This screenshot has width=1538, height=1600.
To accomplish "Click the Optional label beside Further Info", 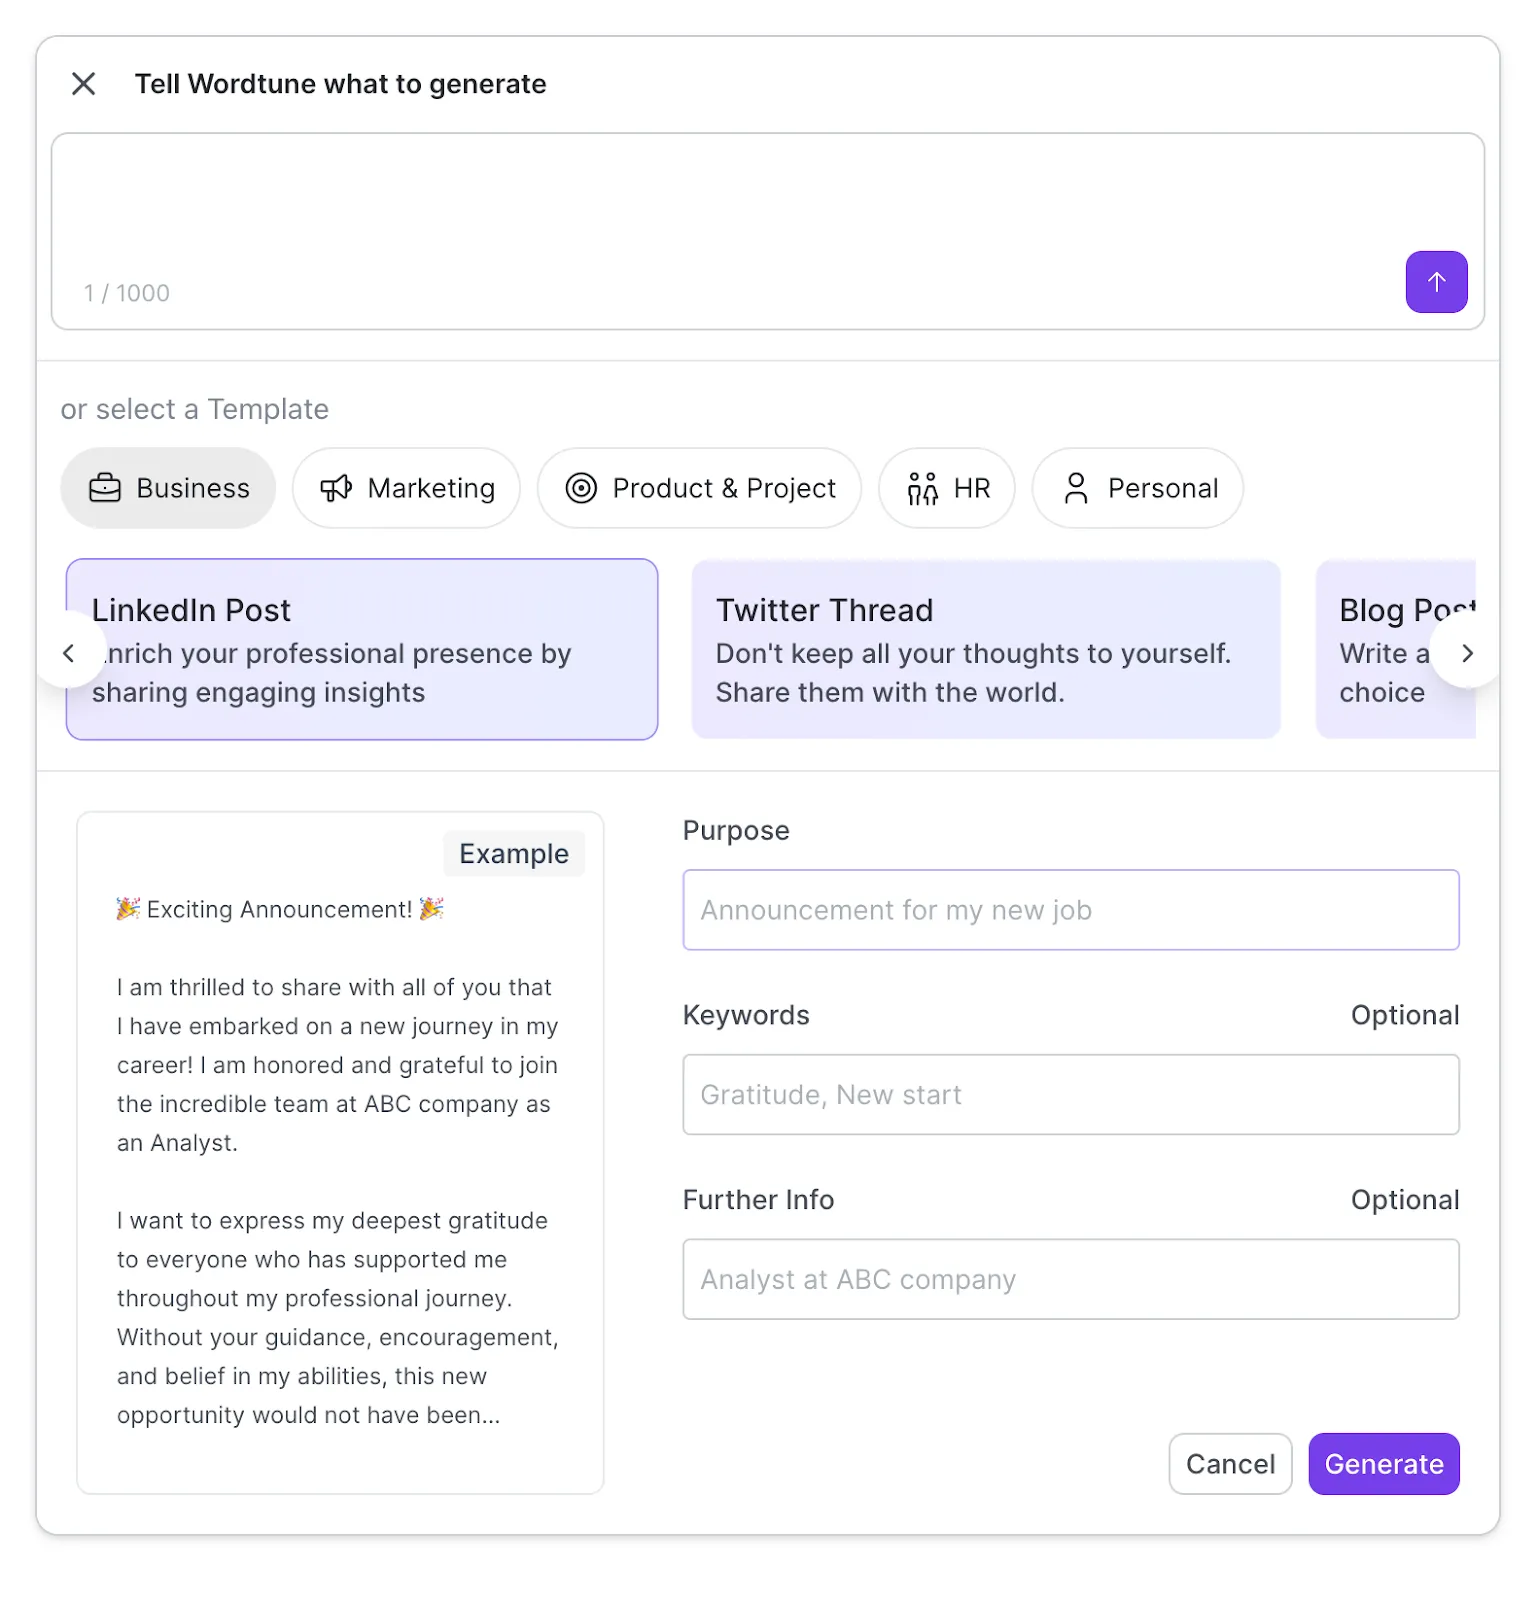I will 1405,1200.
